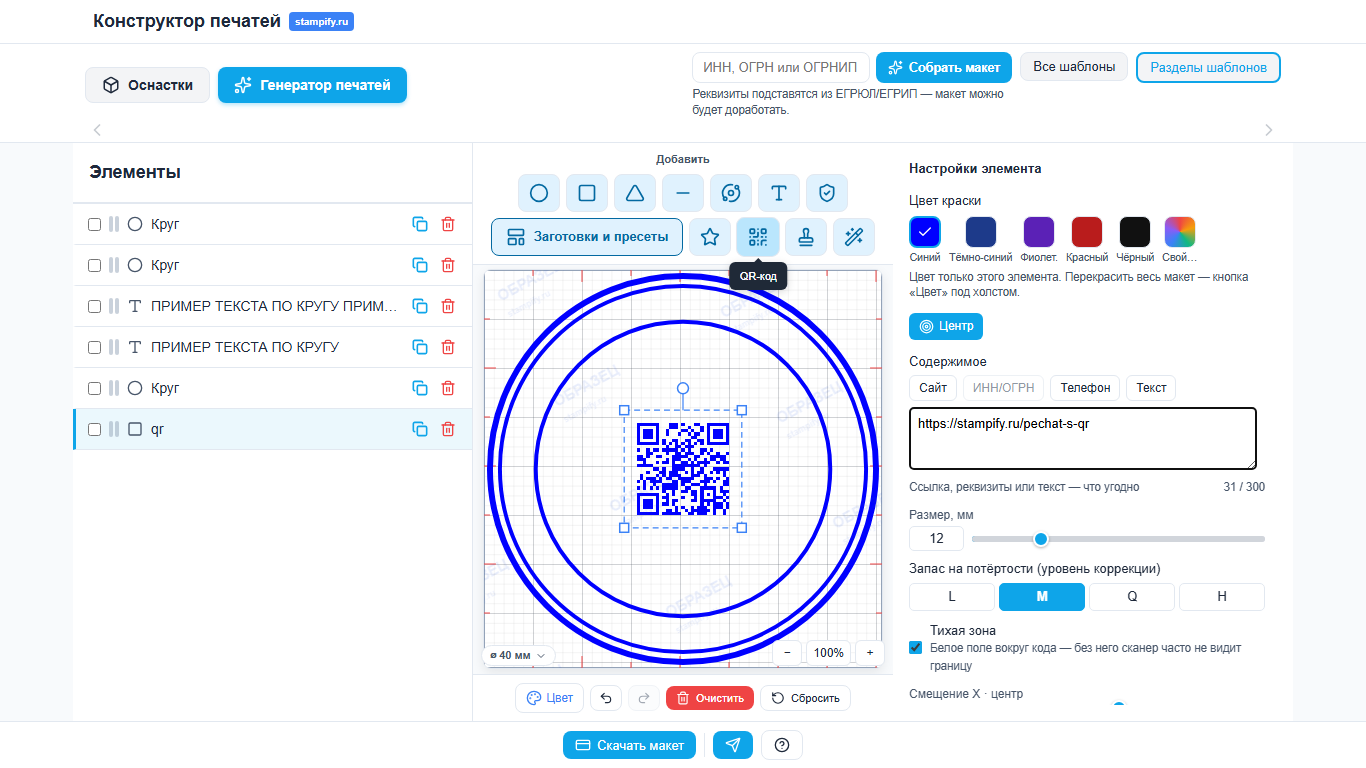The width and height of the screenshot is (1366, 768).
Task: Open Все шаблоны
Action: 1074,67
